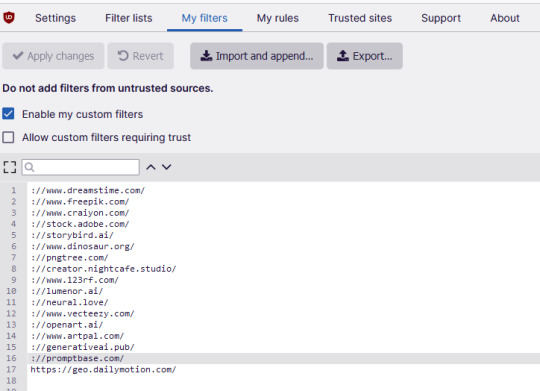The image size is (540, 391).
Task: Click the uBlock Origin shield logo
Action: point(9,17)
